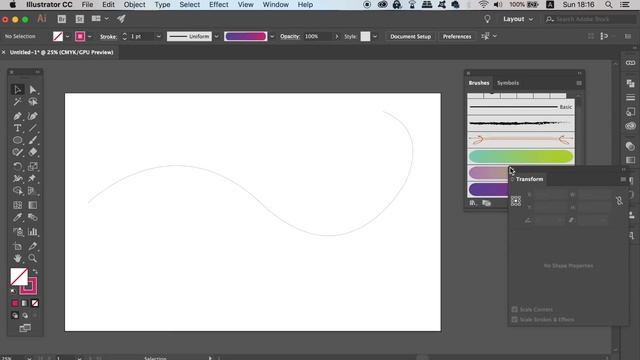Toggle Constrain Width and Height Proportions link
The image size is (640, 360).
tap(619, 200)
